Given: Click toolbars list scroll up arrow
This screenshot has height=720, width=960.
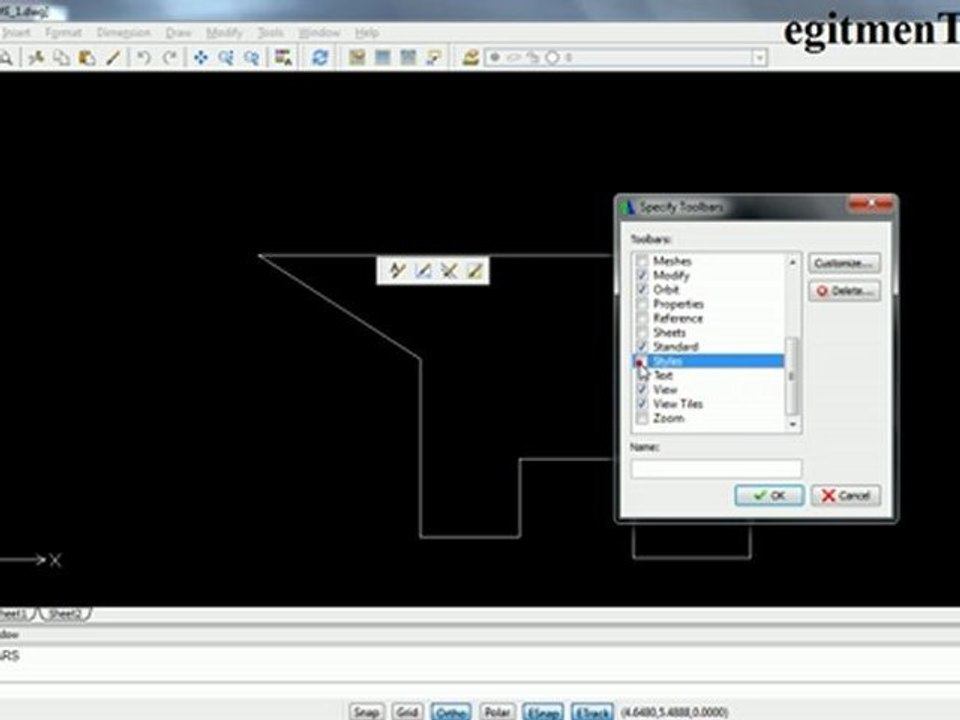Looking at the screenshot, I should [793, 261].
